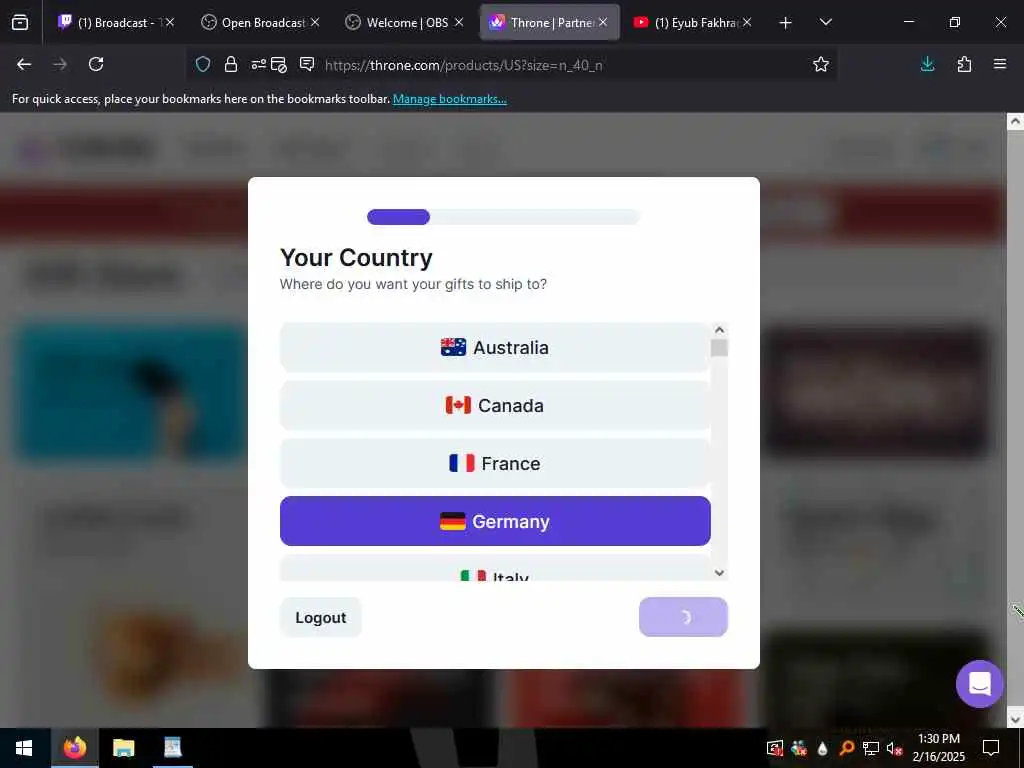Open the Firefox downloads panel

coord(927,64)
